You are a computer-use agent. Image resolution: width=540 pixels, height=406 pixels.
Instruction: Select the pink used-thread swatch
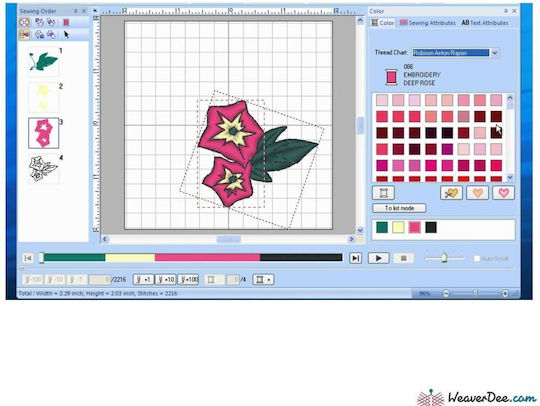coord(415,227)
